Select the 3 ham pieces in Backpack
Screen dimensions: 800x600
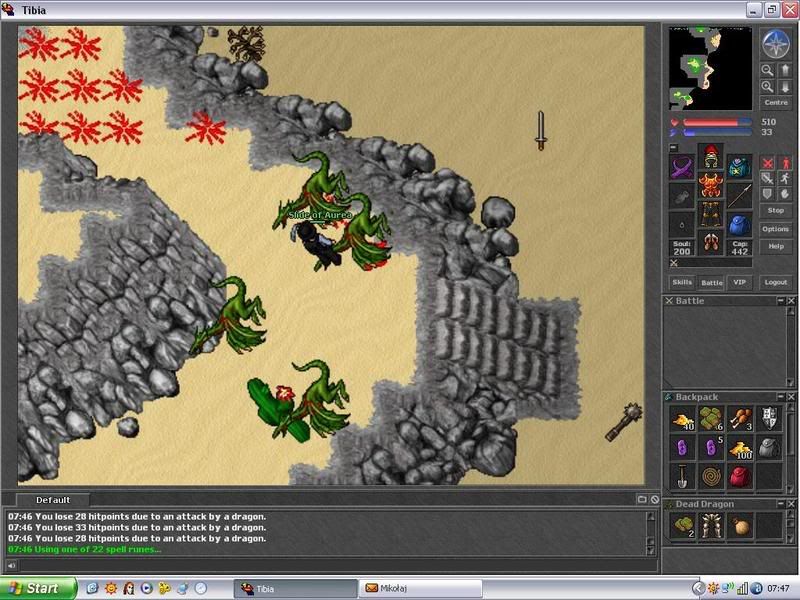[740, 419]
